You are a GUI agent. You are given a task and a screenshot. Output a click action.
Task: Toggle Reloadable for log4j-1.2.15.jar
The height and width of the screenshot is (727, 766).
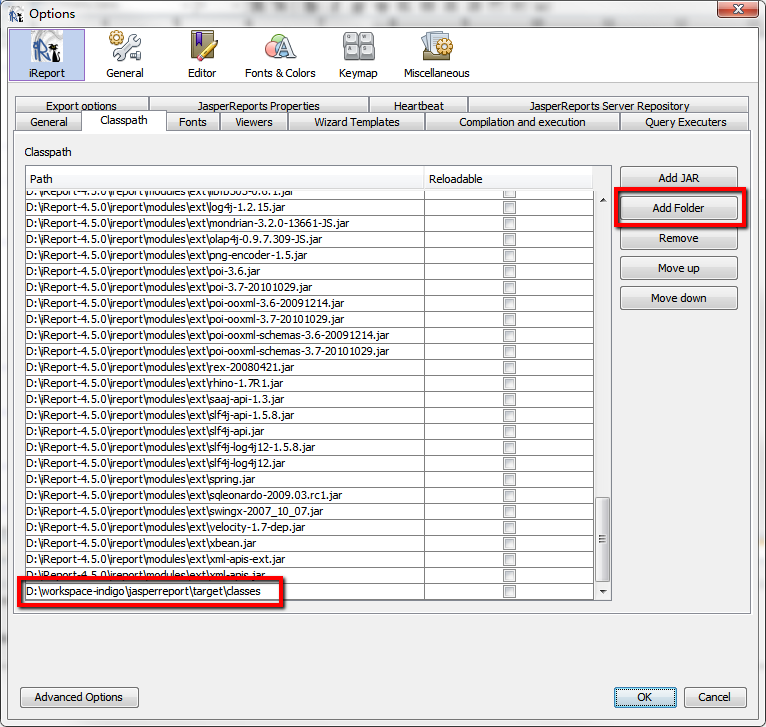pos(509,207)
